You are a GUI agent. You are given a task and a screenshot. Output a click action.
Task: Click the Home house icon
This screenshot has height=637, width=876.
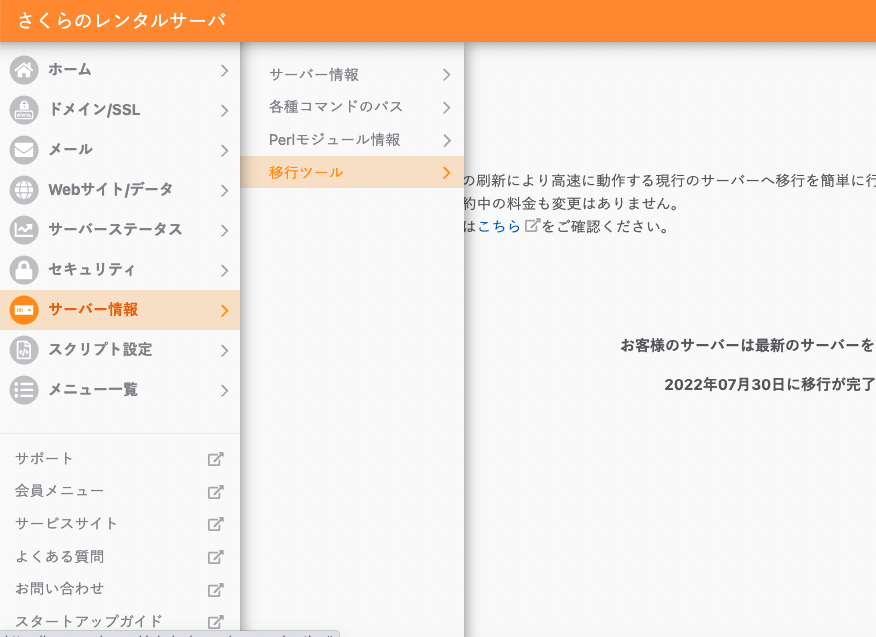point(24,70)
